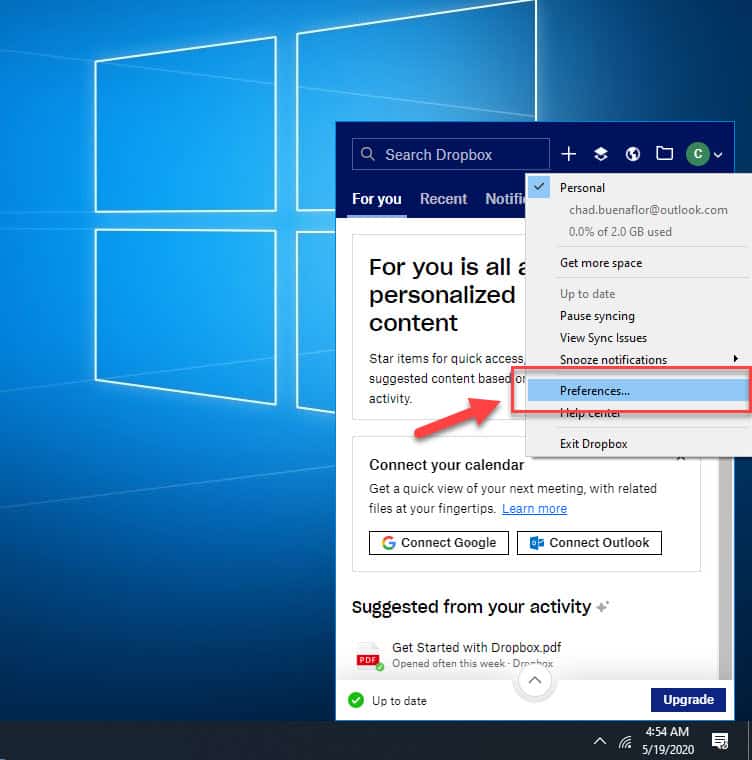The image size is (752, 760).
Task: Choose Exit Dropbox
Action: point(593,443)
